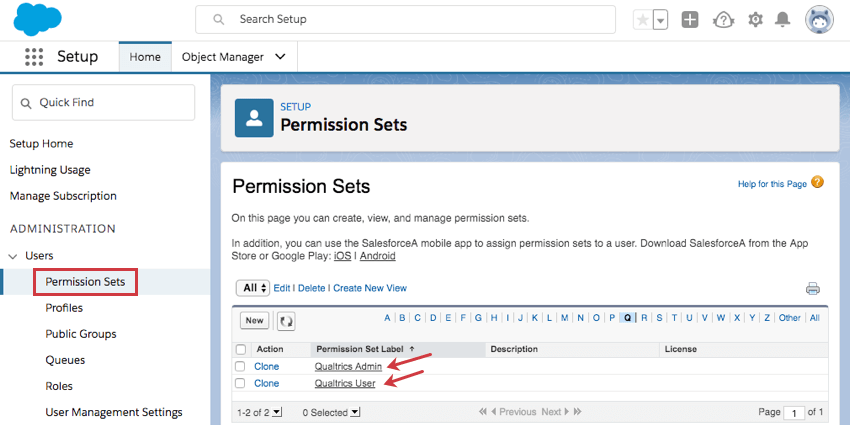Open the notifications bell

click(x=782, y=20)
